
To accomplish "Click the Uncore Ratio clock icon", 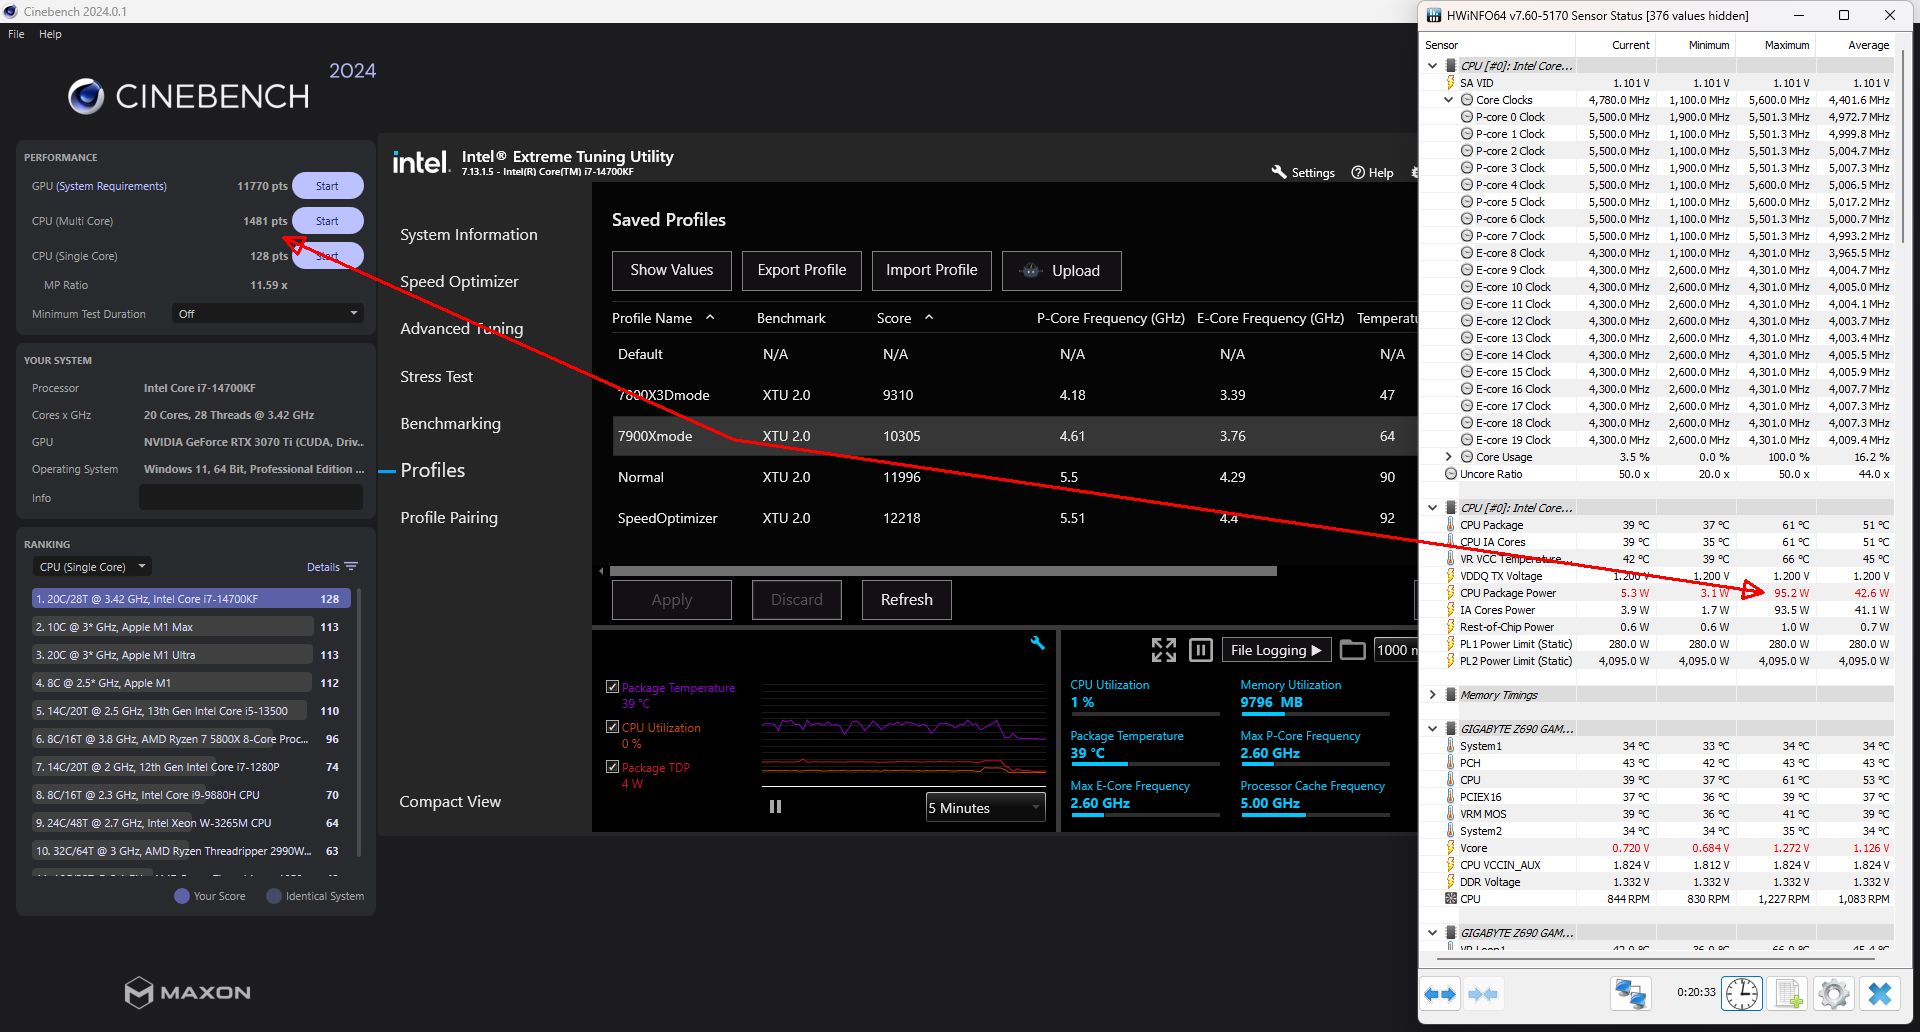I will coord(1451,474).
